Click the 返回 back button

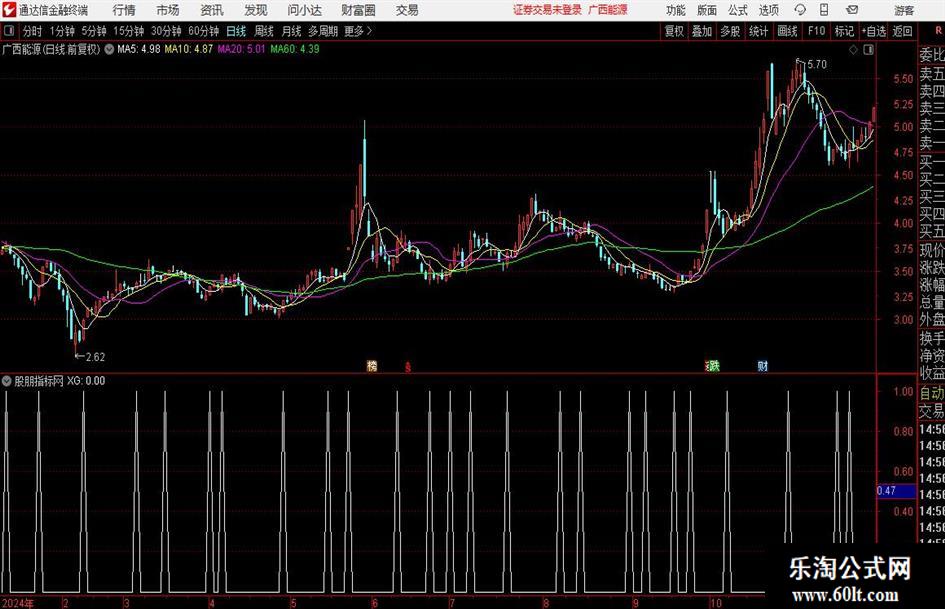coord(902,31)
